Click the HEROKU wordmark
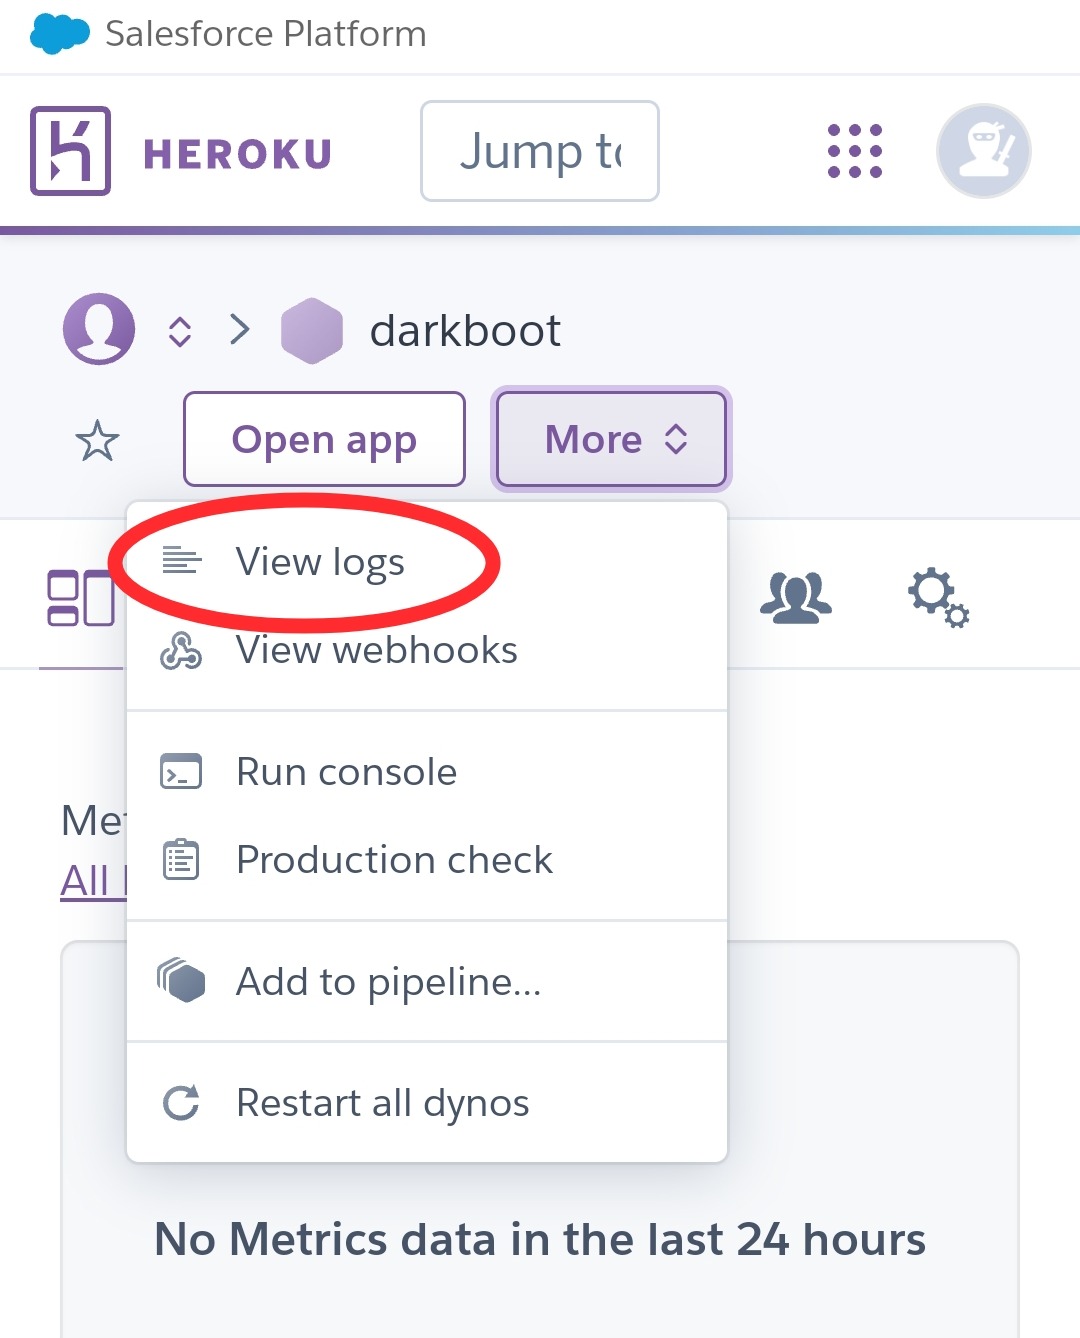The image size is (1080, 1338). coord(237,154)
